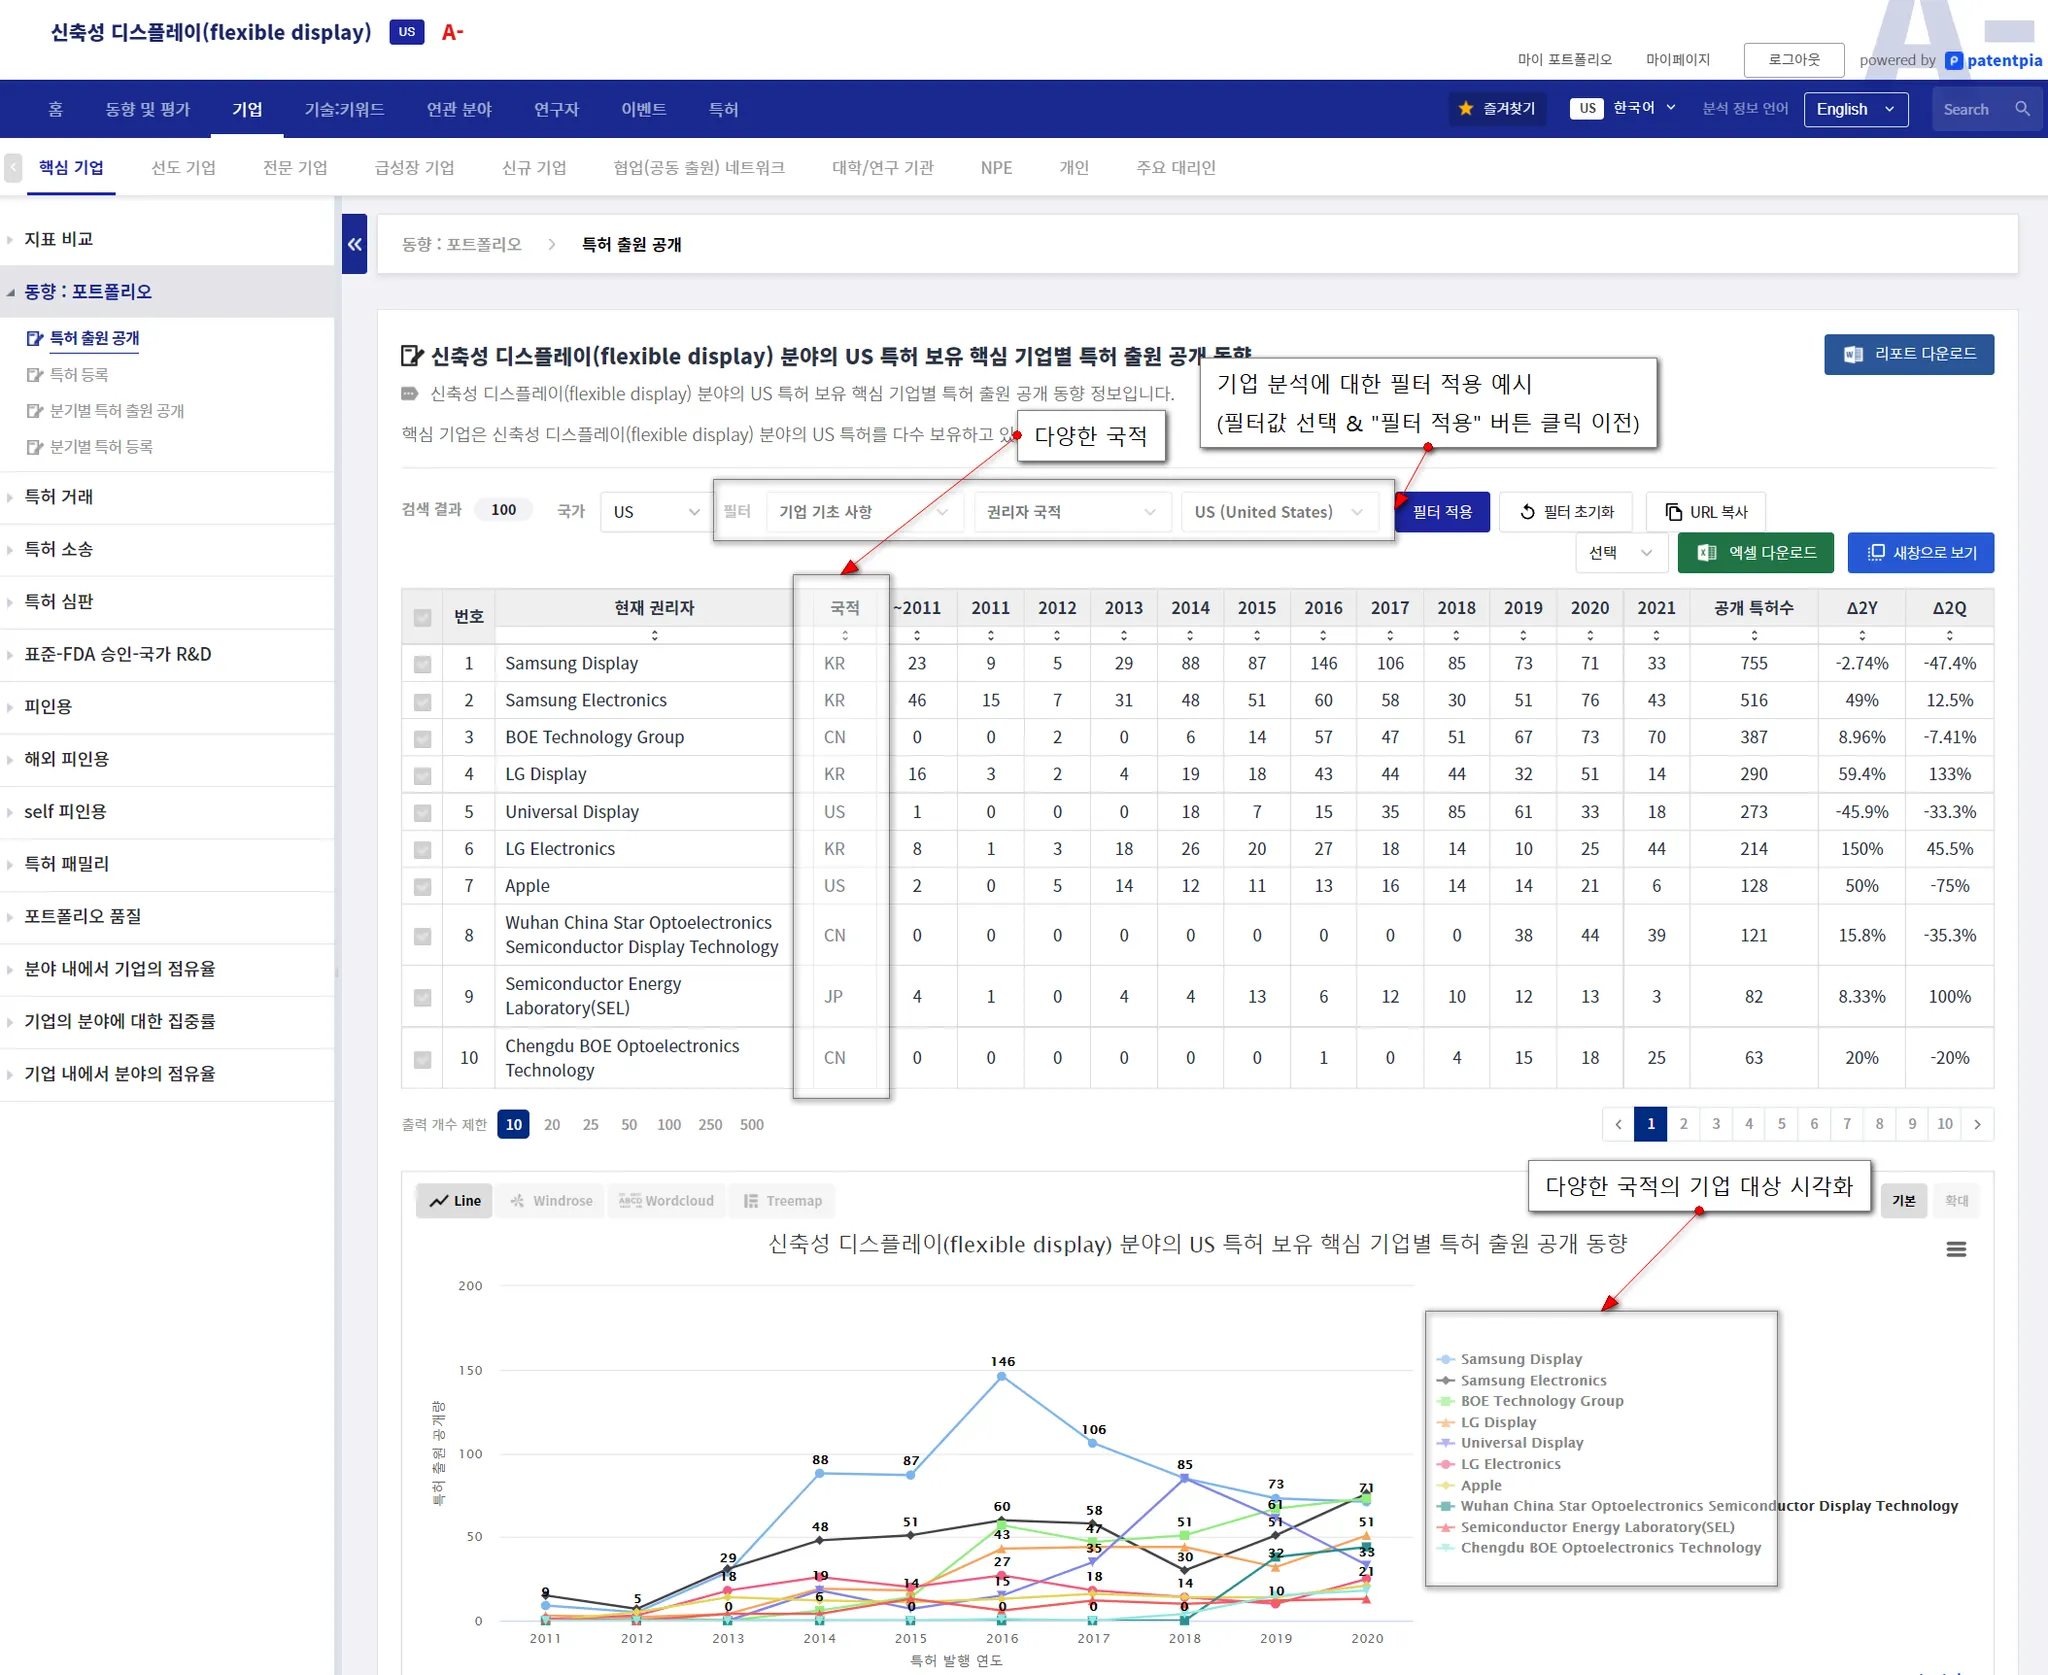Click the 엑셀 다운로드 Excel icon
This screenshot has height=1675, width=2048.
1707,553
